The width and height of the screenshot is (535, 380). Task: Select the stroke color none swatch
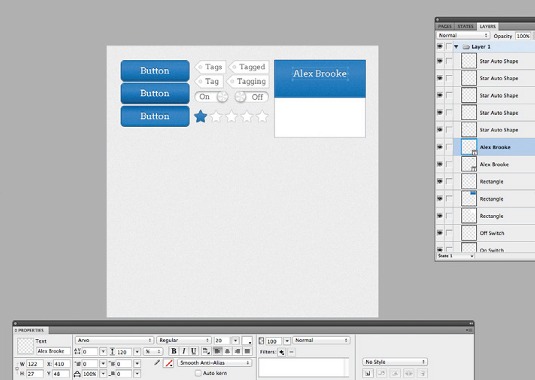pos(169,363)
